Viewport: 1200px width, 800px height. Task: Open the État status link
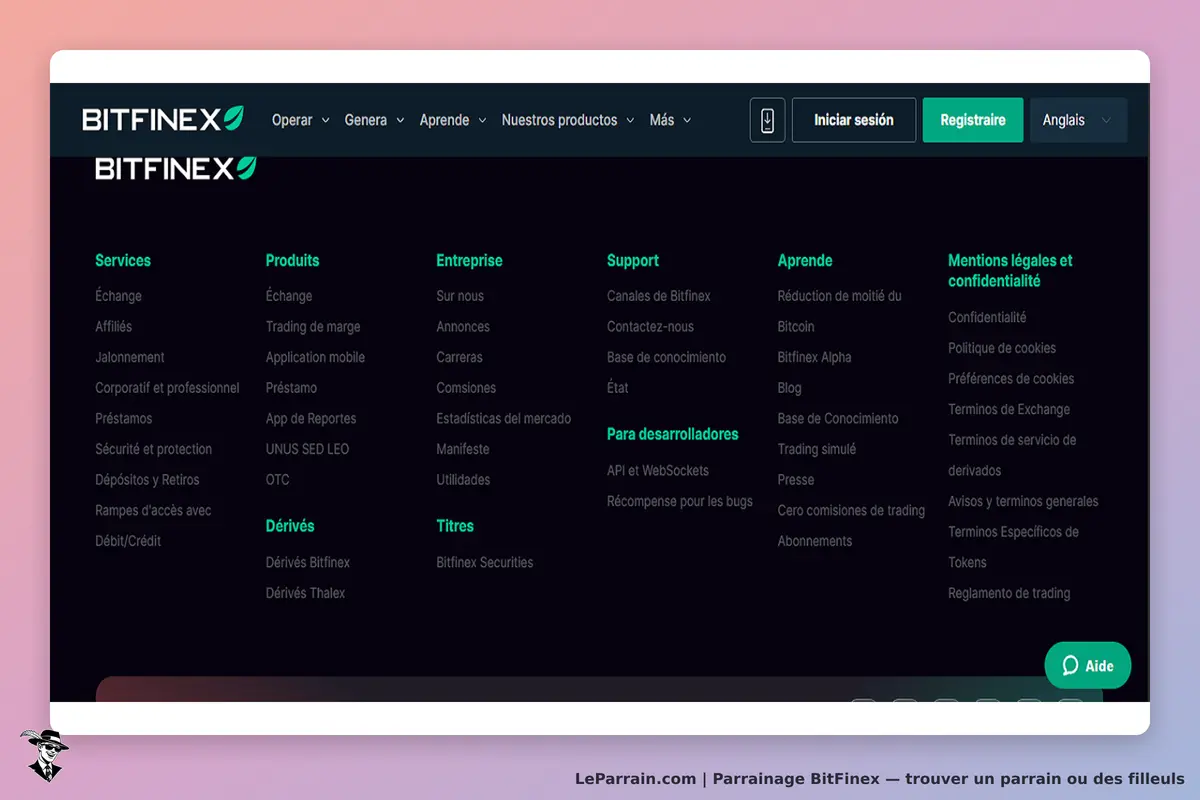point(618,388)
